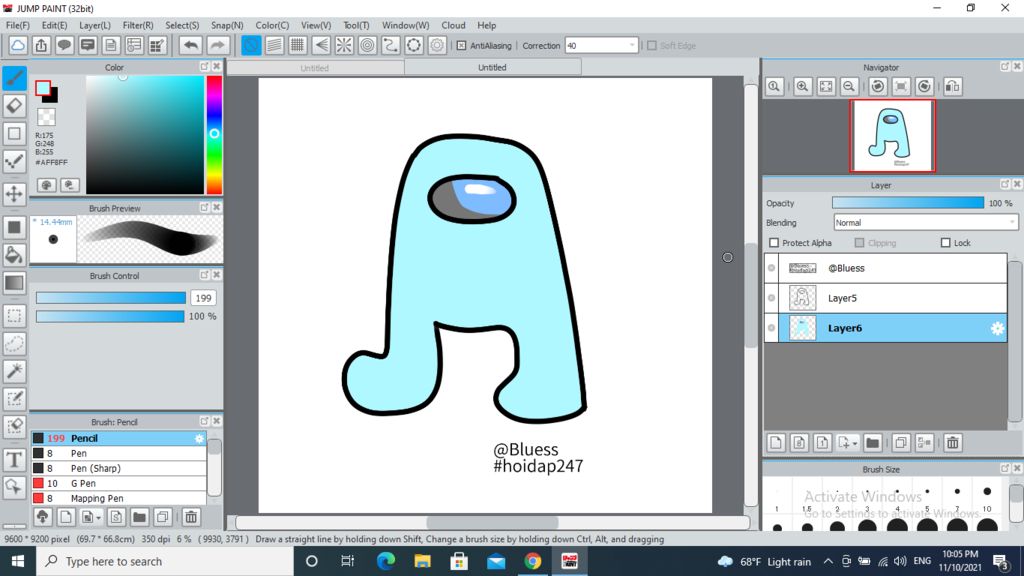This screenshot has width=1024, height=576.
Task: Open the Blending mode dropdown
Action: click(925, 223)
